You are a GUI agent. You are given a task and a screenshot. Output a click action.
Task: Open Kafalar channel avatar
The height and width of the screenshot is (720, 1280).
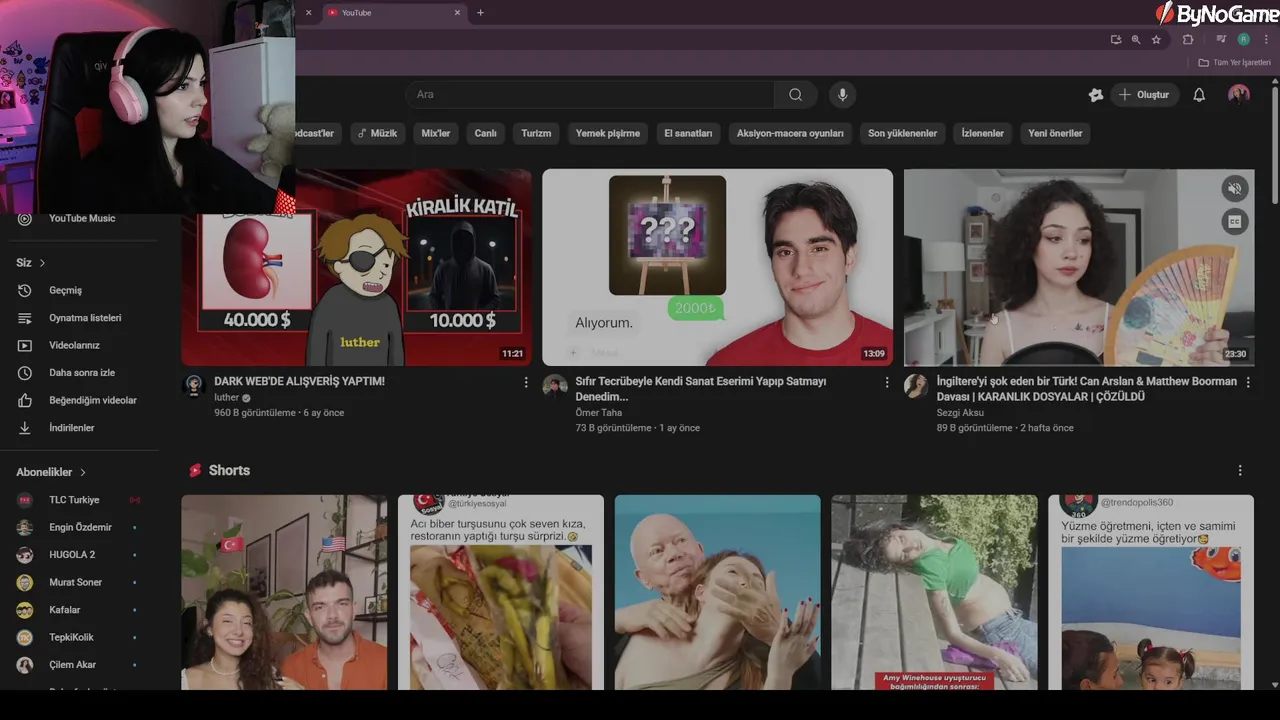(x=25, y=610)
